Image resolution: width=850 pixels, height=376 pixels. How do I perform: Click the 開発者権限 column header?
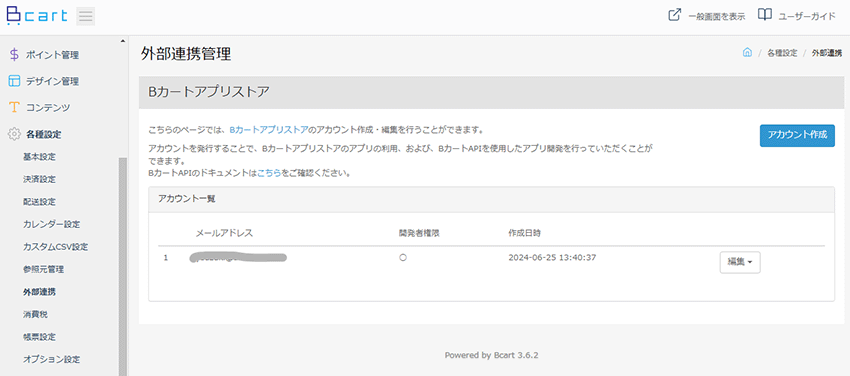[418, 233]
